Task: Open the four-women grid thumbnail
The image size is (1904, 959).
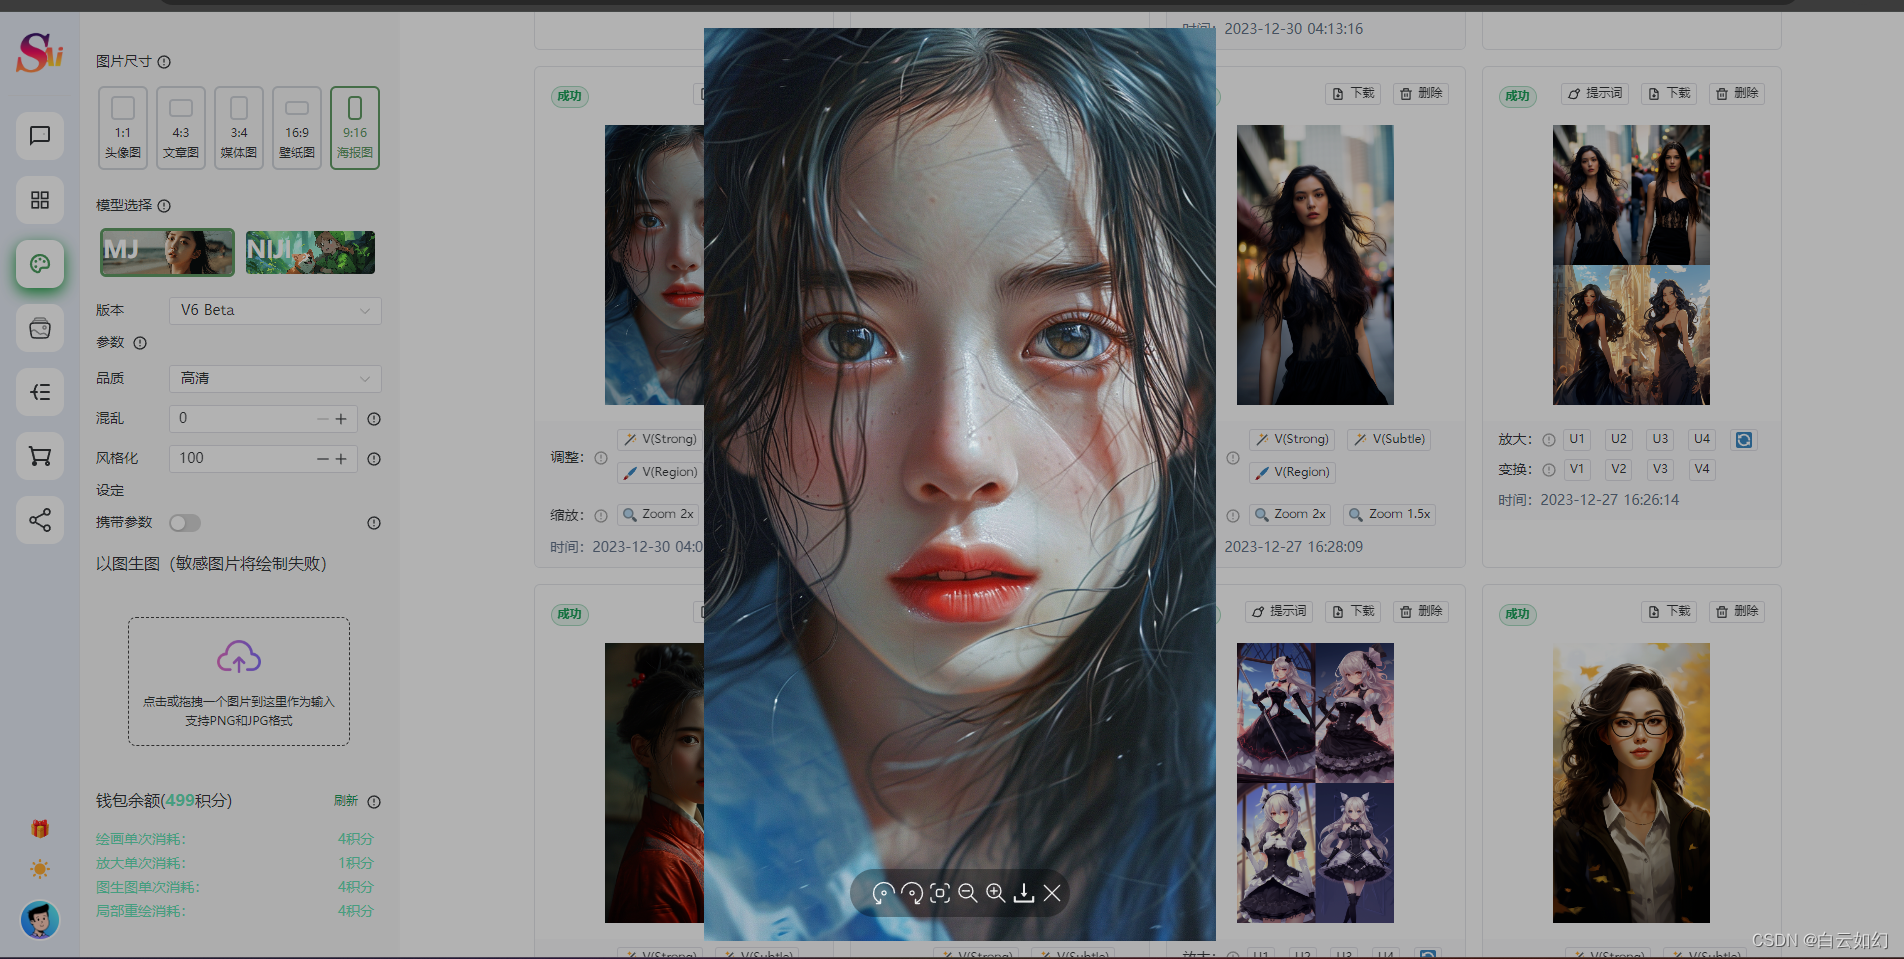Action: tap(1631, 265)
